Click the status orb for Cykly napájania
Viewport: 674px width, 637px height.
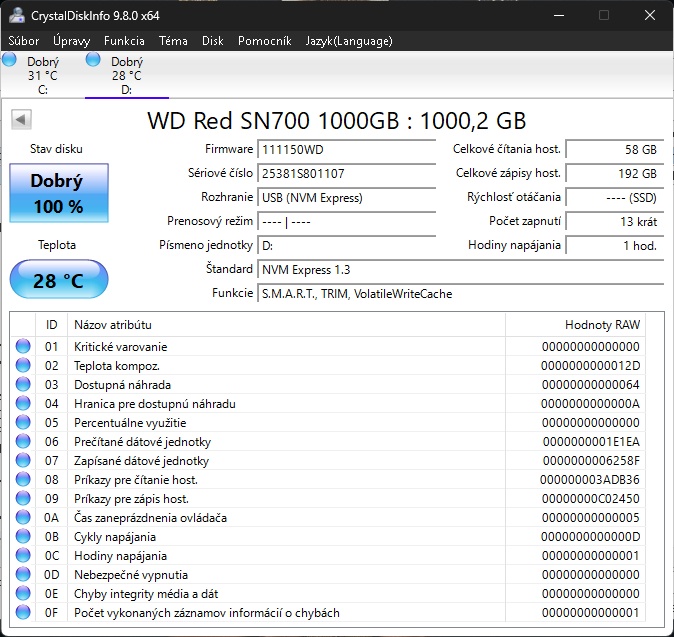(23, 536)
